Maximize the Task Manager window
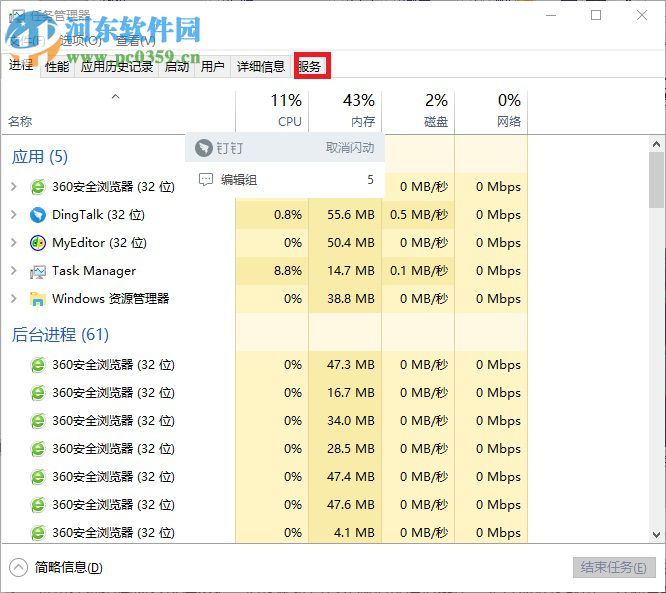This screenshot has width=666, height=593. tap(596, 16)
